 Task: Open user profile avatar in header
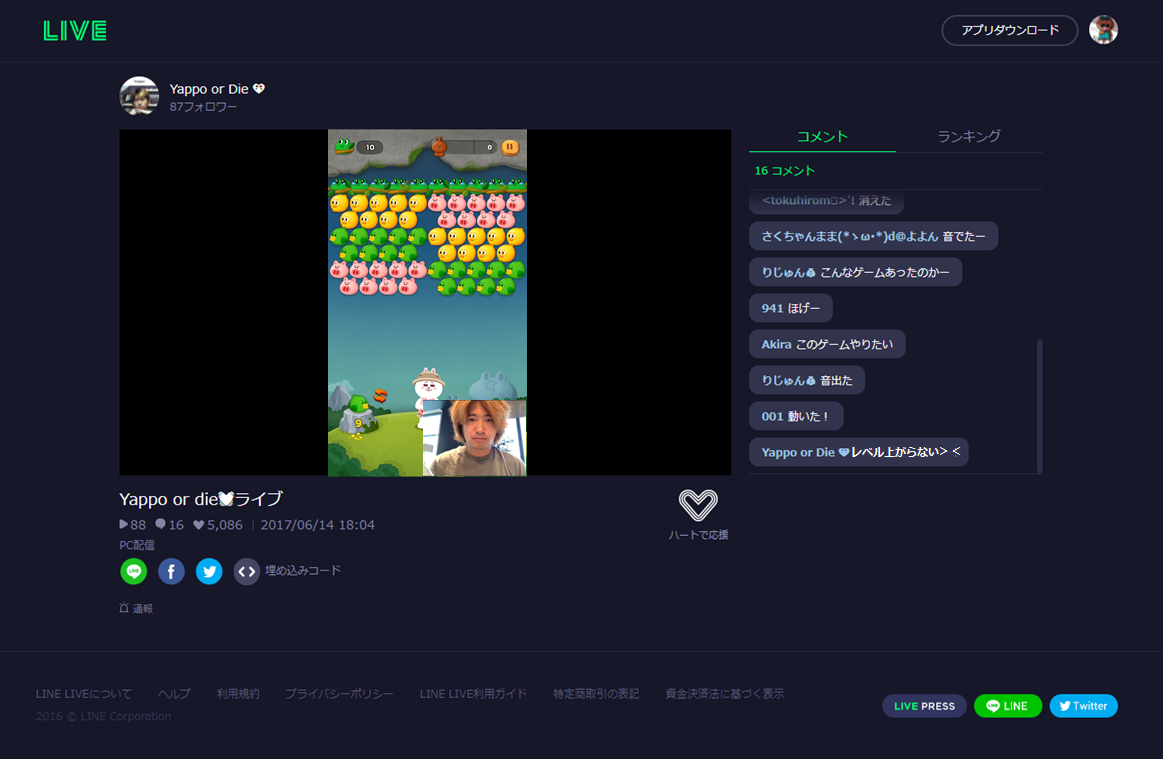click(x=1103, y=30)
